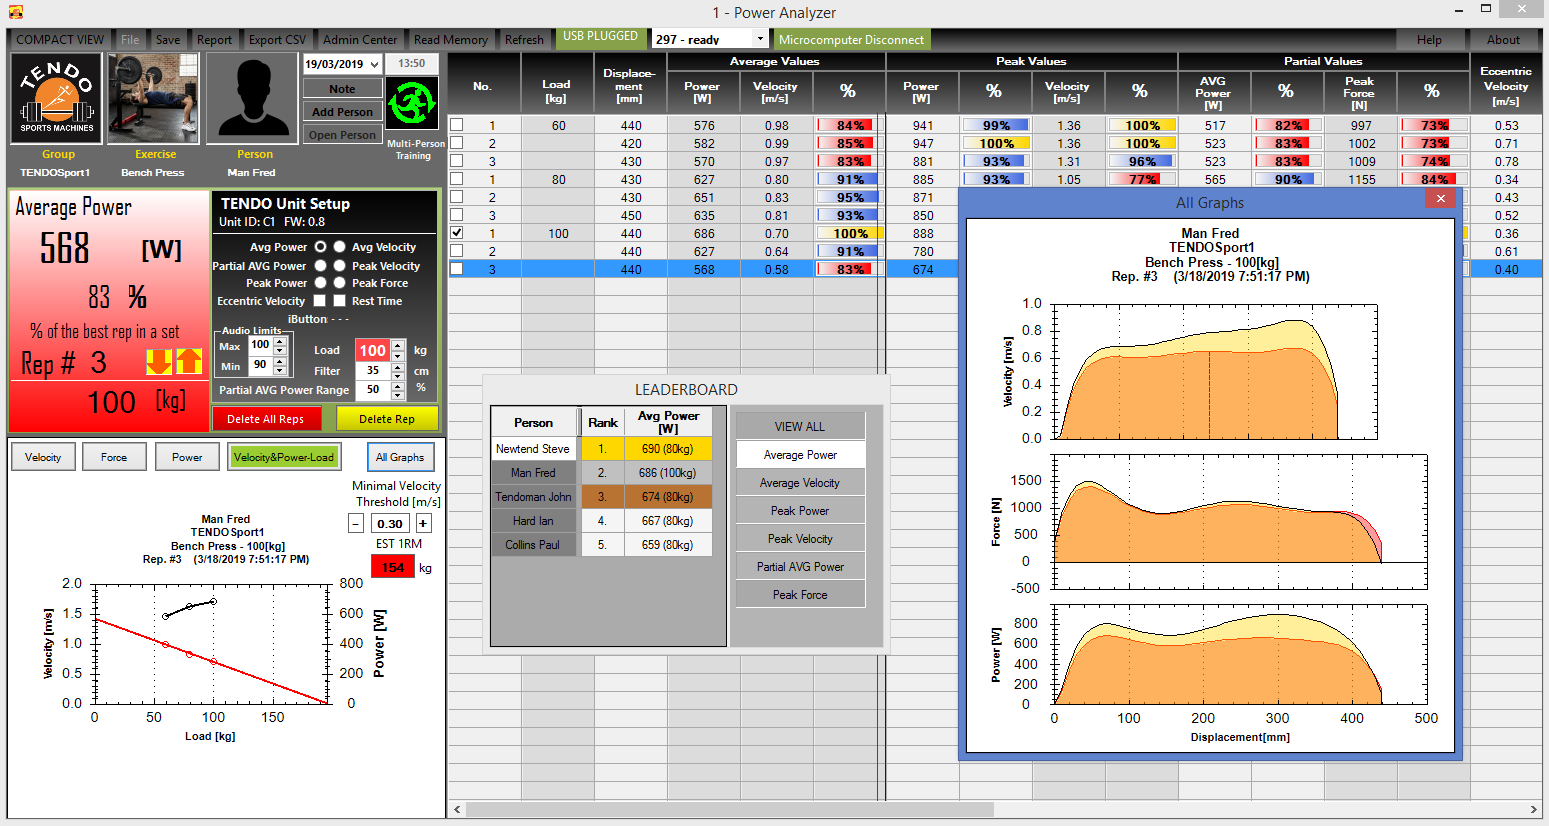Open the 297 - ready device dropdown

click(x=760, y=39)
